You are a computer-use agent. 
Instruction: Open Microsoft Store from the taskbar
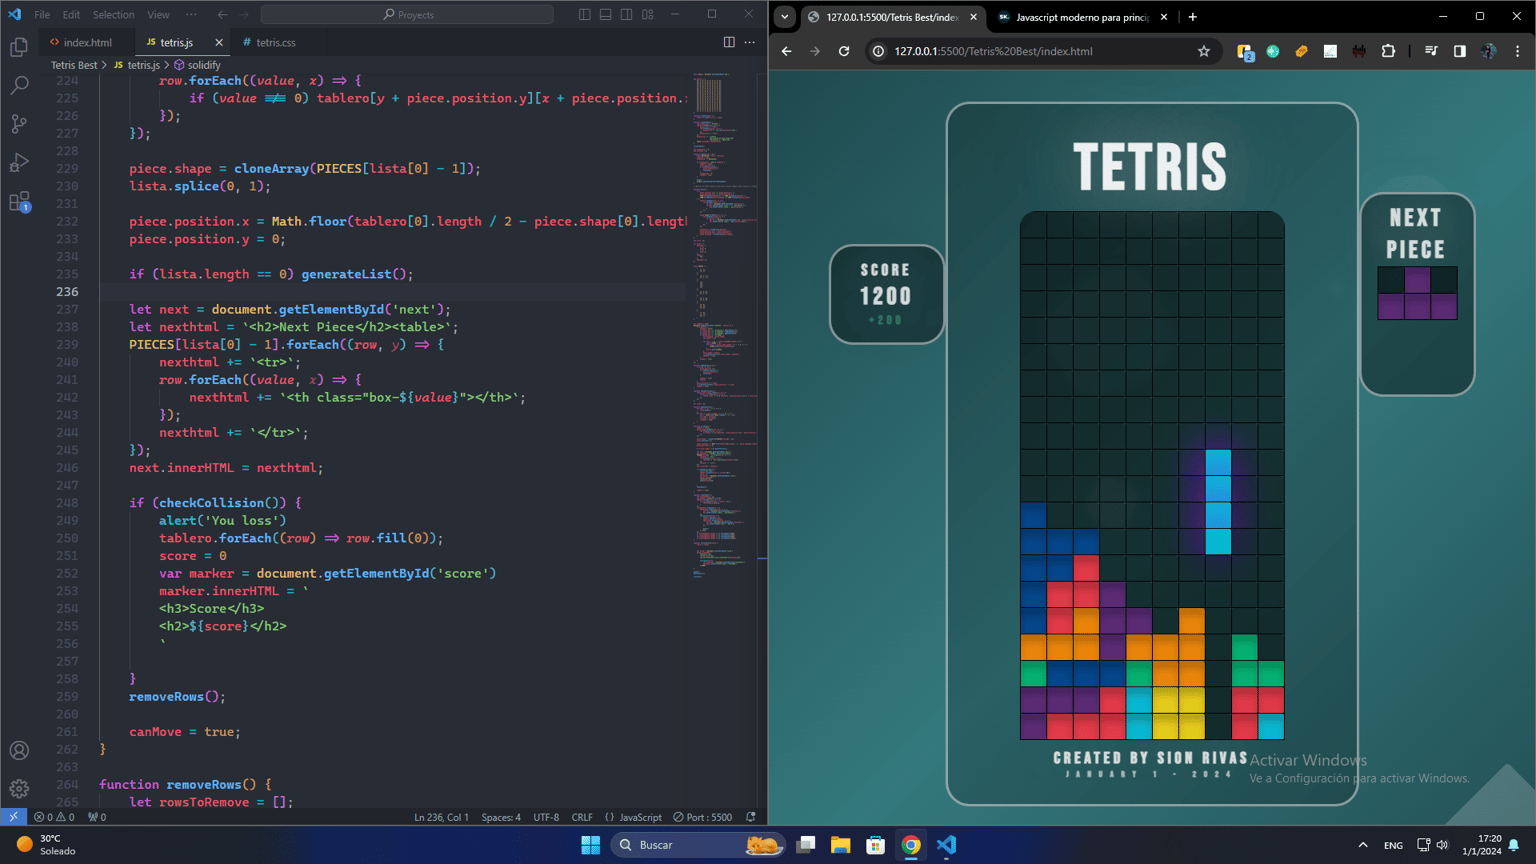point(875,845)
